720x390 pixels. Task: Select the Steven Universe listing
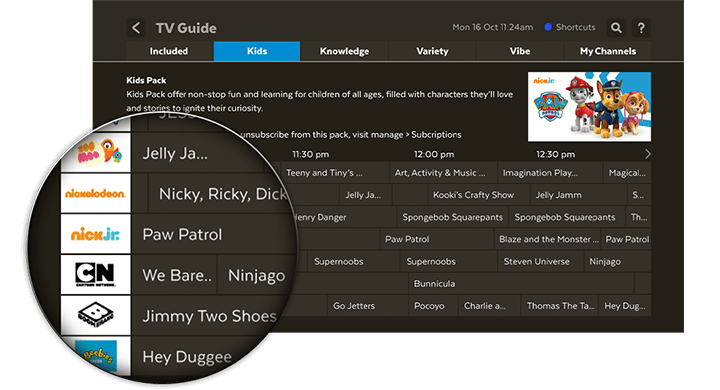[540, 261]
